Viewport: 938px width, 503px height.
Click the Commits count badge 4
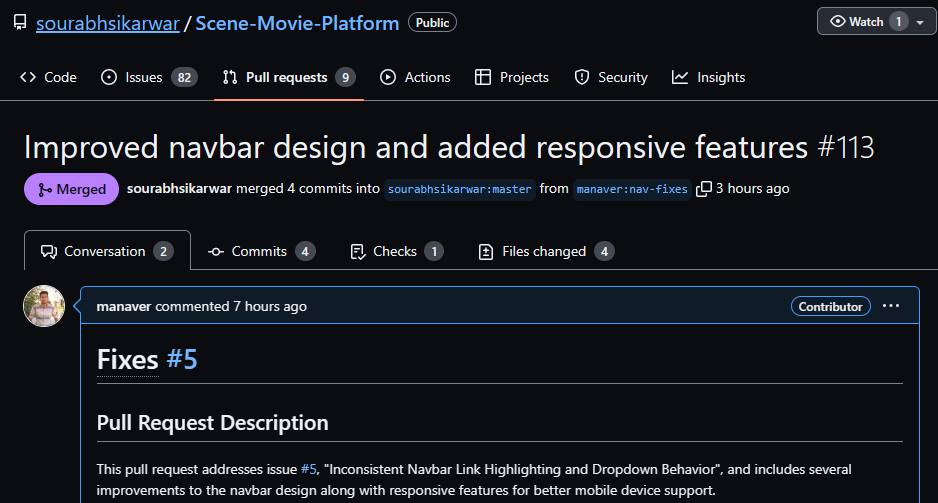click(x=305, y=251)
